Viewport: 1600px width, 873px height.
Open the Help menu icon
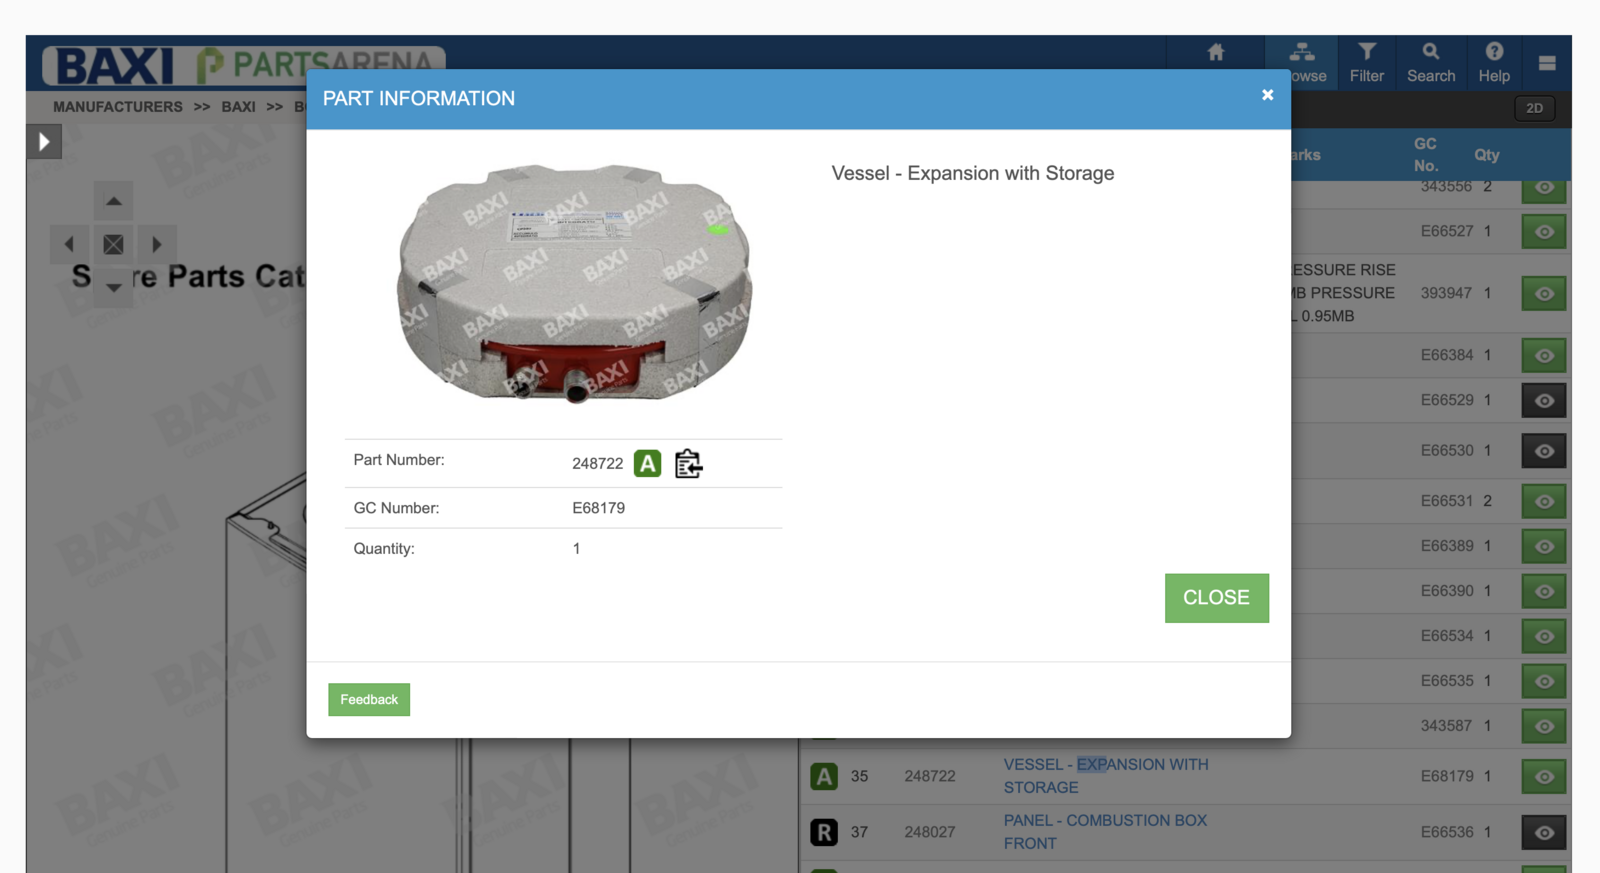click(1493, 63)
